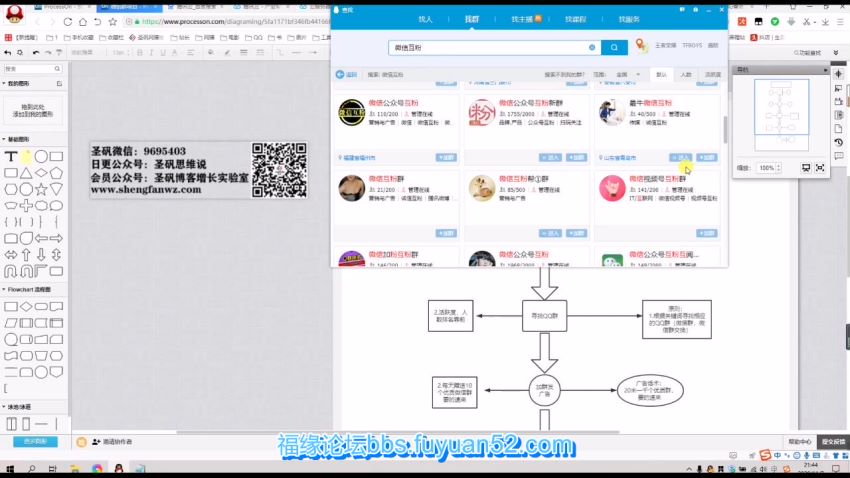The image size is (850, 478).
Task: Activate the format painter tool
Action: pyautogui.click(x=59, y=53)
